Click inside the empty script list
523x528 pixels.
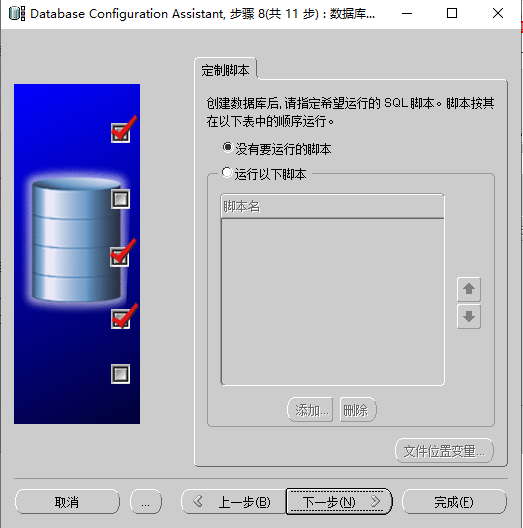click(332, 301)
